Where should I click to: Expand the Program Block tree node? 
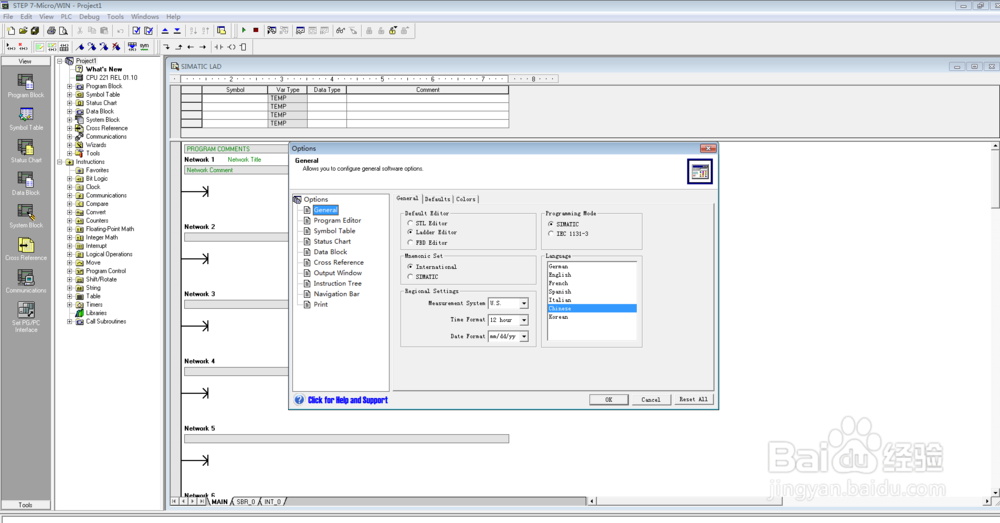(x=70, y=86)
